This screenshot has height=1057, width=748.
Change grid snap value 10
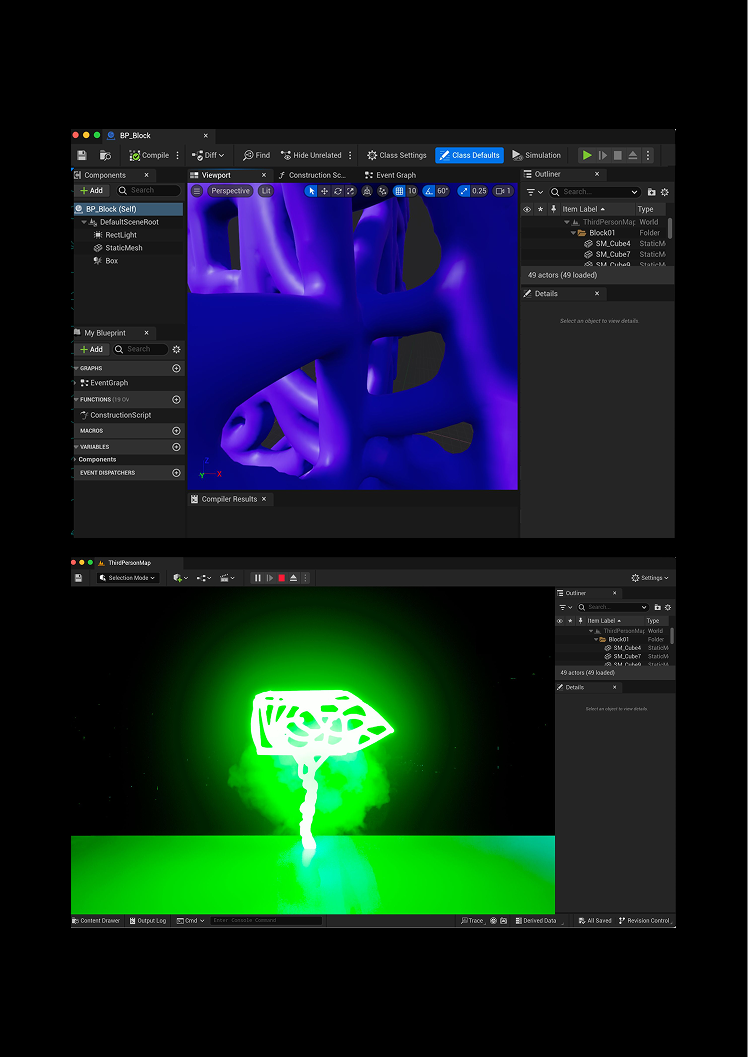(412, 191)
